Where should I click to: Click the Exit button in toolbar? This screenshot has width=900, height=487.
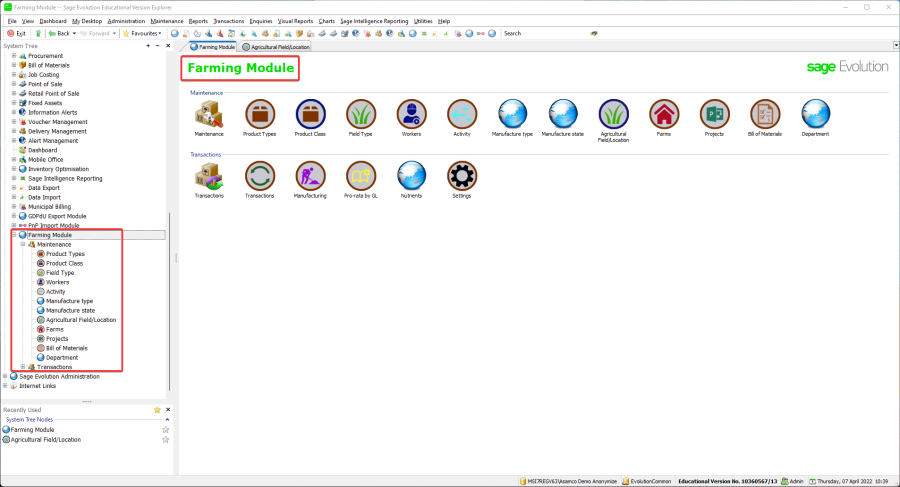16,33
